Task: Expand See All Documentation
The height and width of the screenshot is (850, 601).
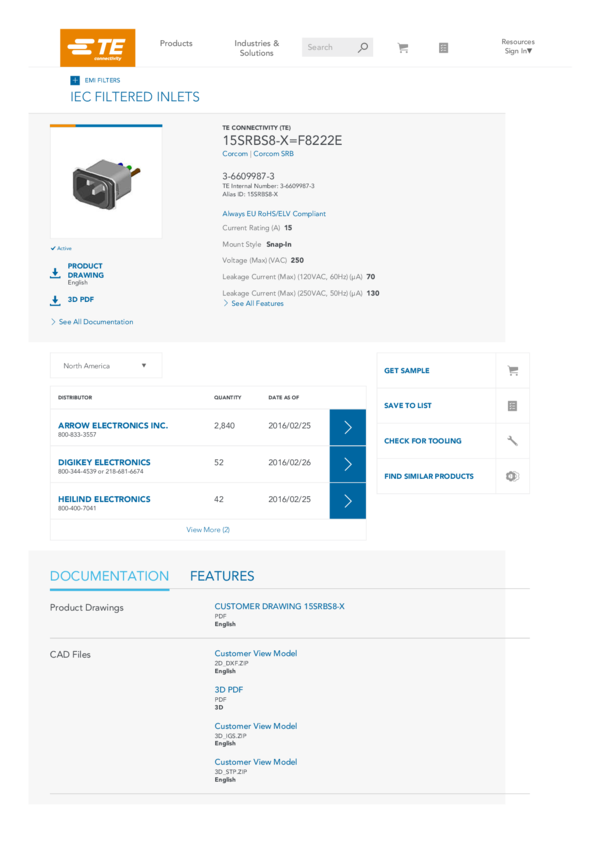Action: 92,322
